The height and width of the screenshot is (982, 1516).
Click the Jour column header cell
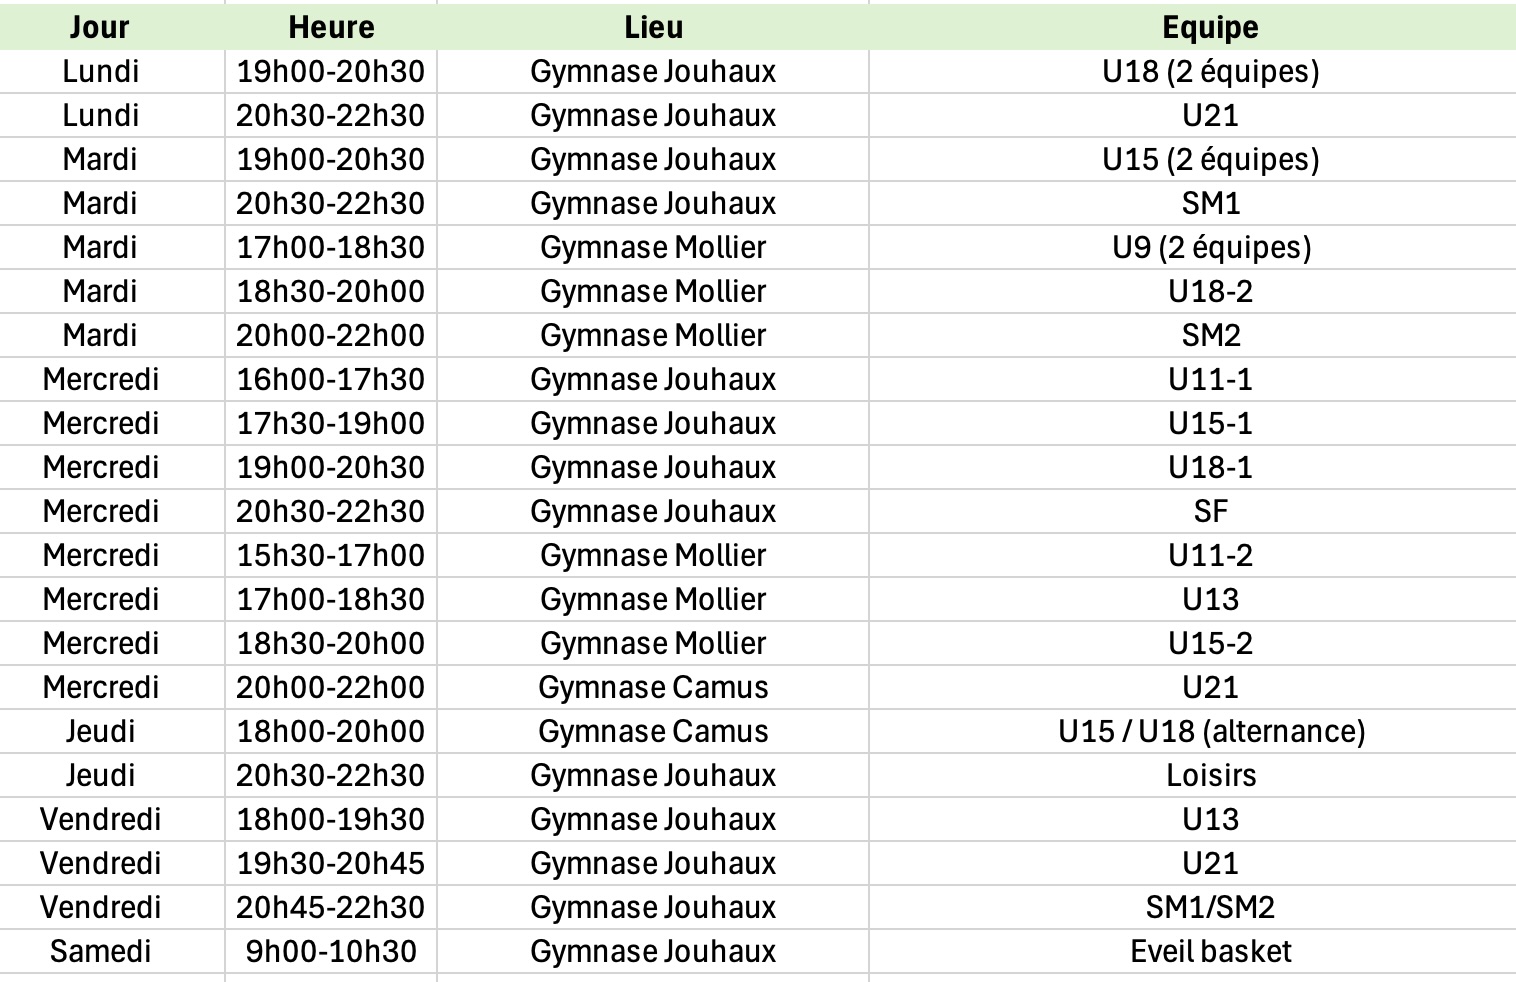click(100, 27)
